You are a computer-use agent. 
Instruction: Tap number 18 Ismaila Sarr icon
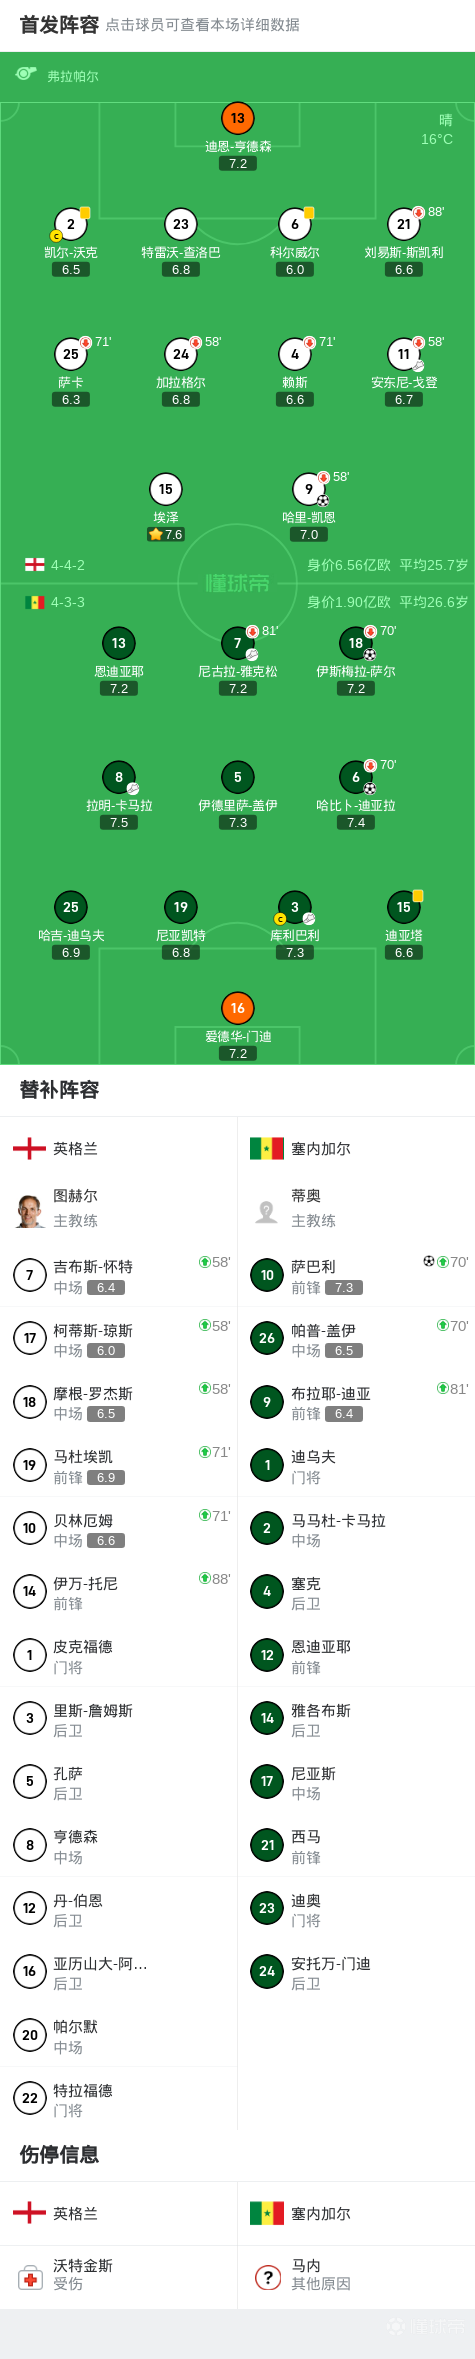[x=356, y=643]
